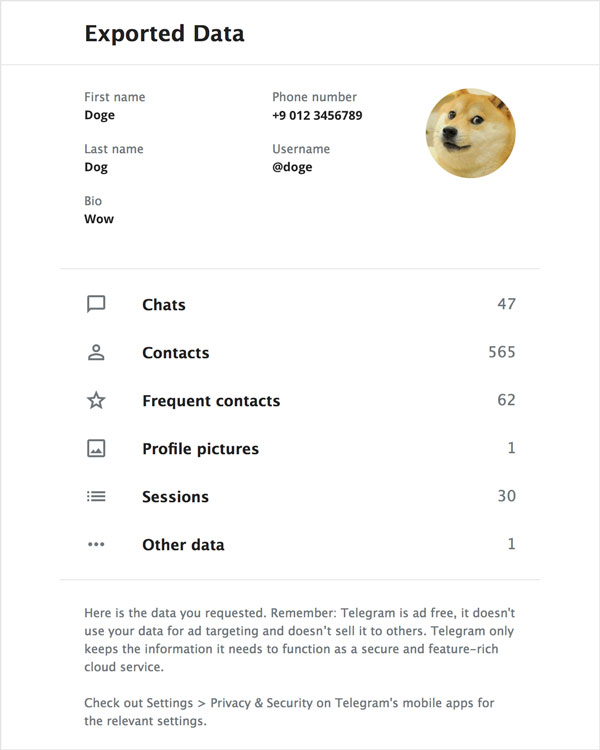Screen dimensions: 600x750
Task: Click the frequent contacts count 62
Action: (x=506, y=400)
